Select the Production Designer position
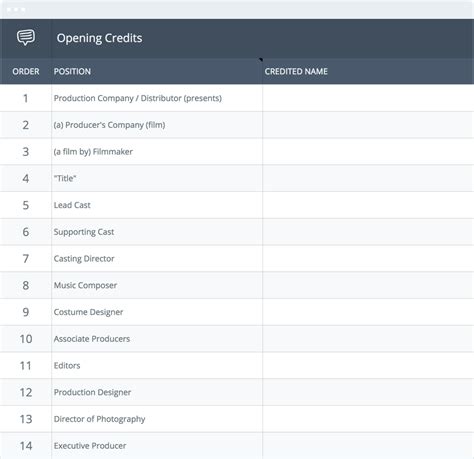 [92, 392]
